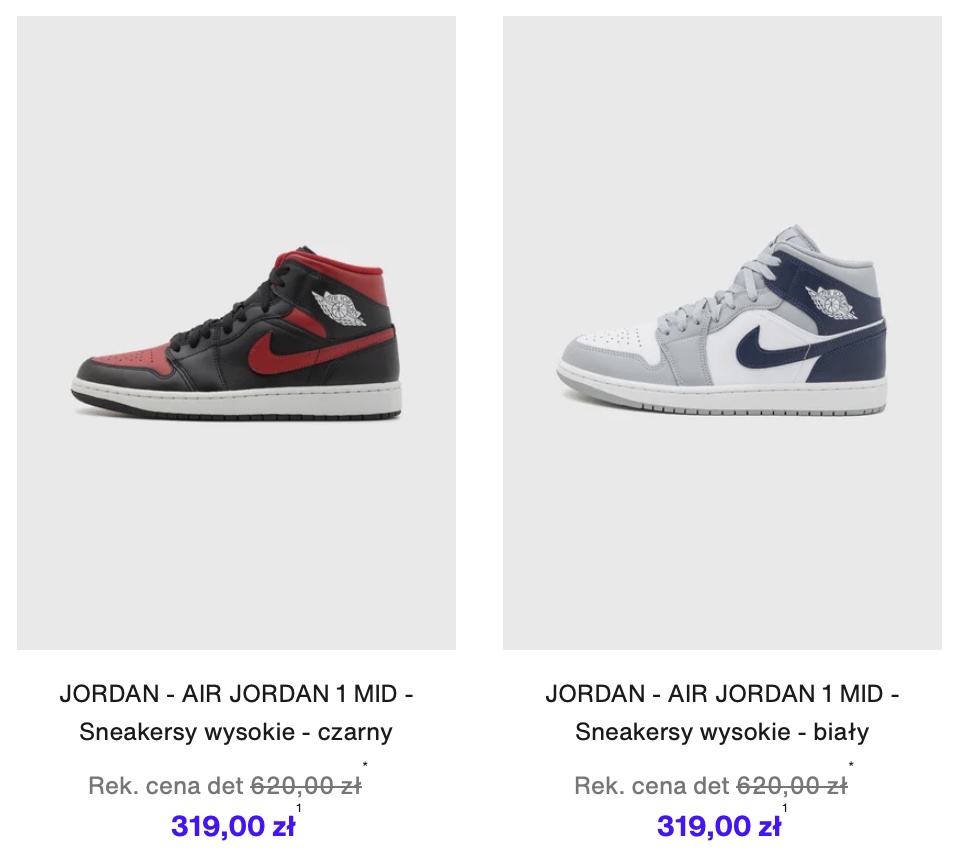The height and width of the screenshot is (862, 962).
Task: Click footnote 1 marker by left sale price
Action: pyautogui.click(x=299, y=808)
